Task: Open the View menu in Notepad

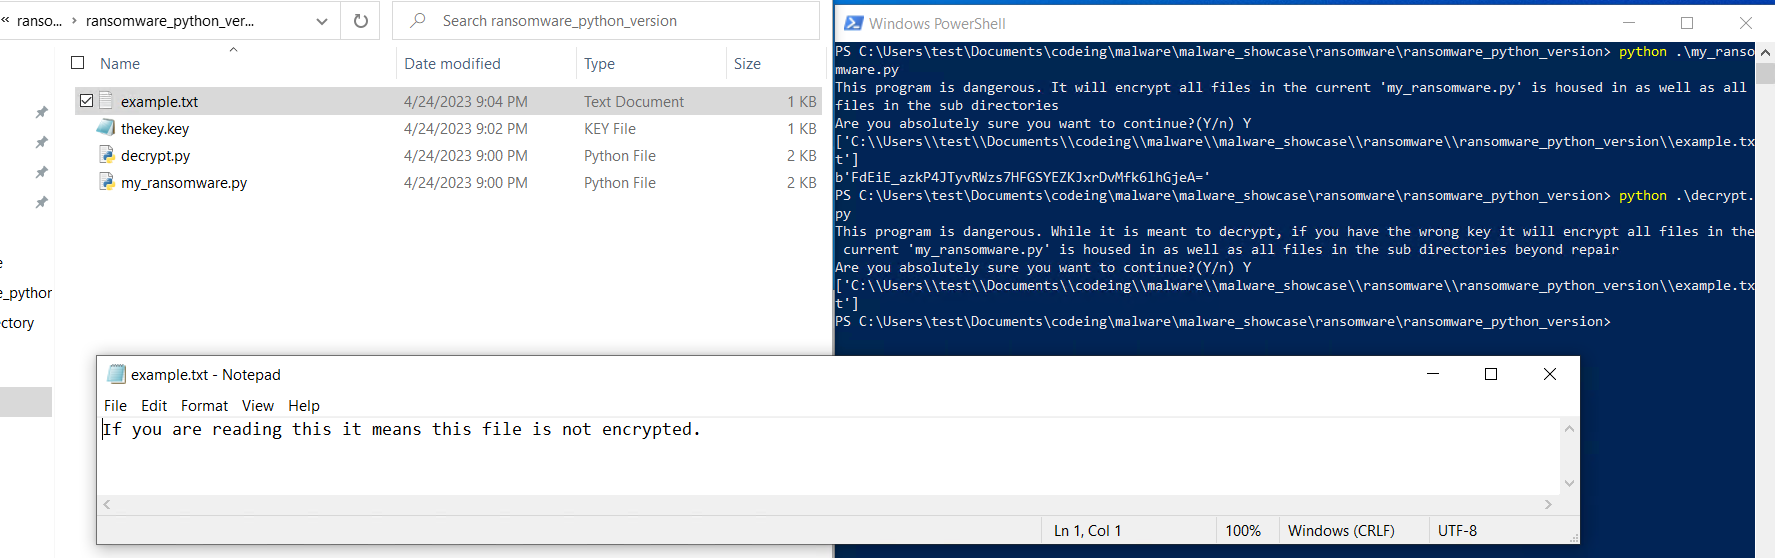Action: (257, 405)
